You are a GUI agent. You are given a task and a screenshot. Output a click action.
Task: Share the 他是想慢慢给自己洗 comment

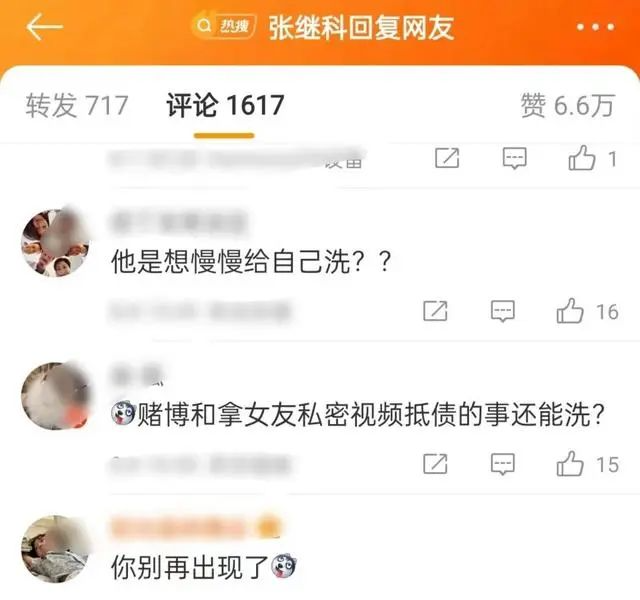pos(435,311)
